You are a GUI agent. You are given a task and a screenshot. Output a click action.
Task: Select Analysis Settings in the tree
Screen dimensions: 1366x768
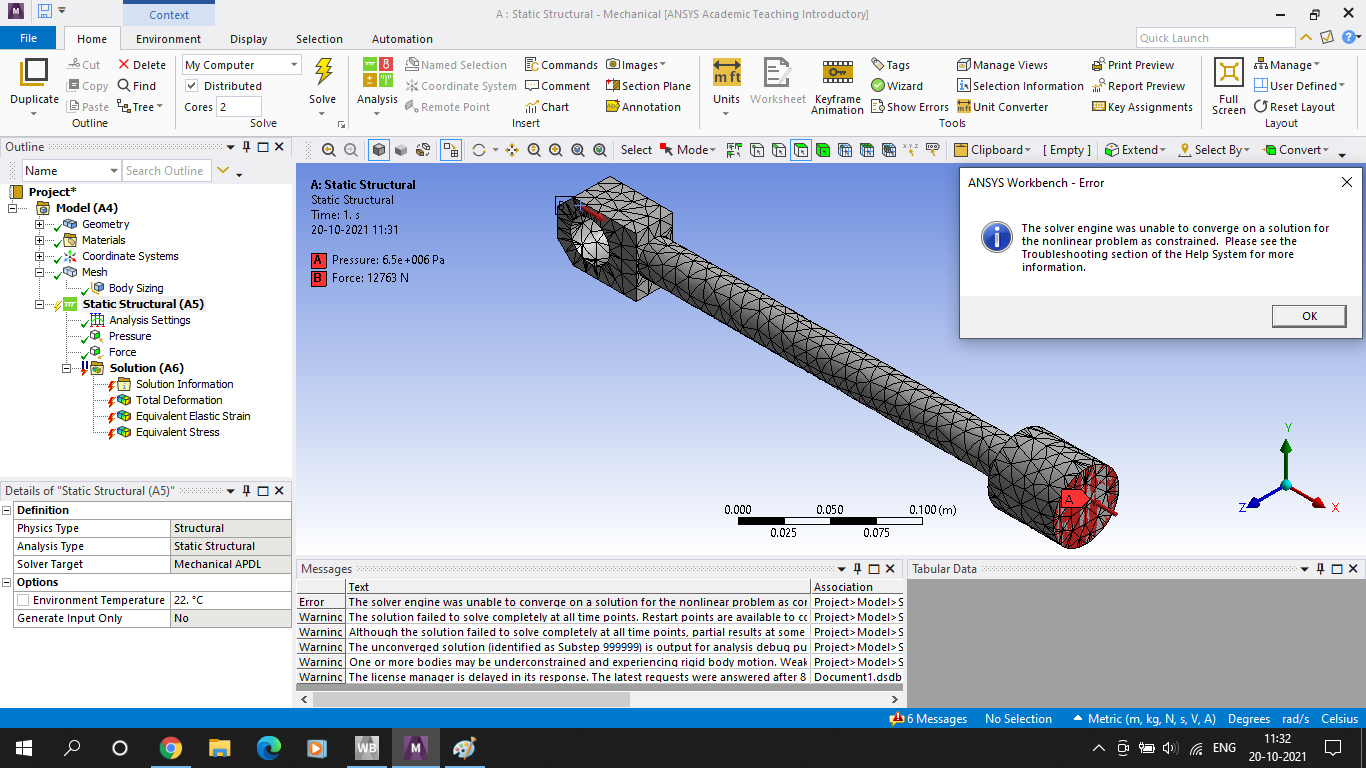click(x=149, y=320)
